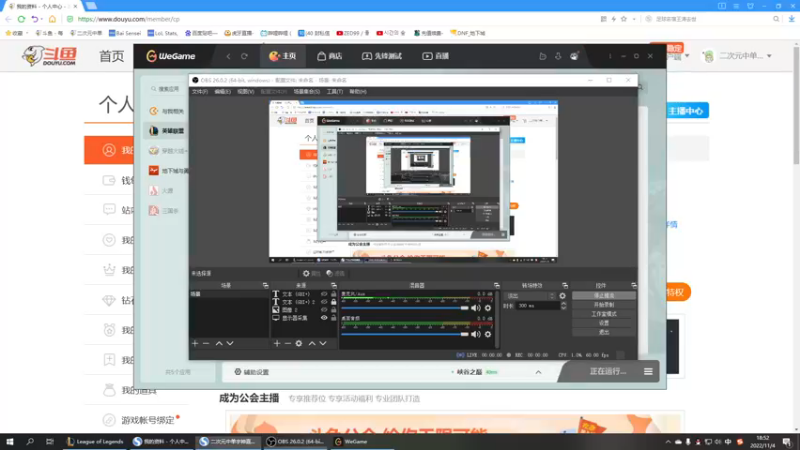The image size is (800, 450).
Task: Click Stop Streaming button in OBS controls
Action: coord(604,296)
